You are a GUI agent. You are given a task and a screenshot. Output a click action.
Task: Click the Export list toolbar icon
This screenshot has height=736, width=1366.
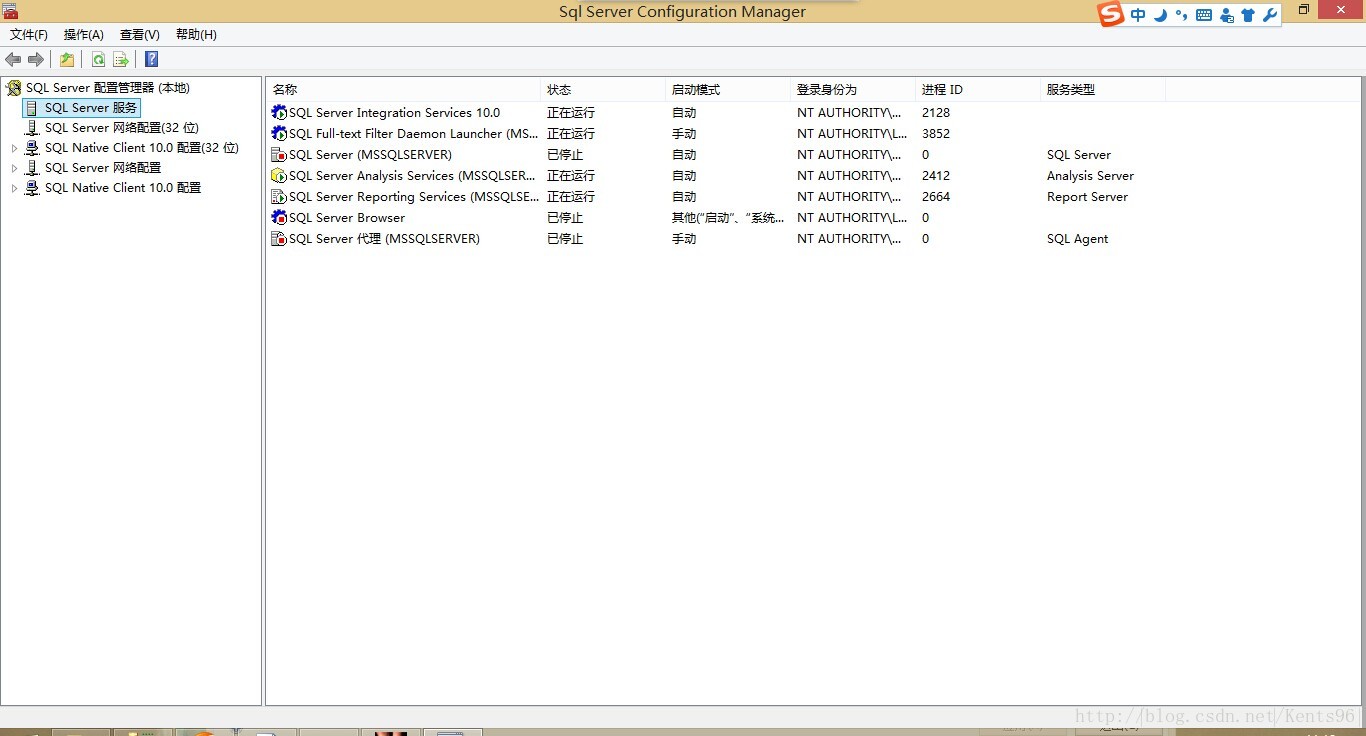point(121,60)
